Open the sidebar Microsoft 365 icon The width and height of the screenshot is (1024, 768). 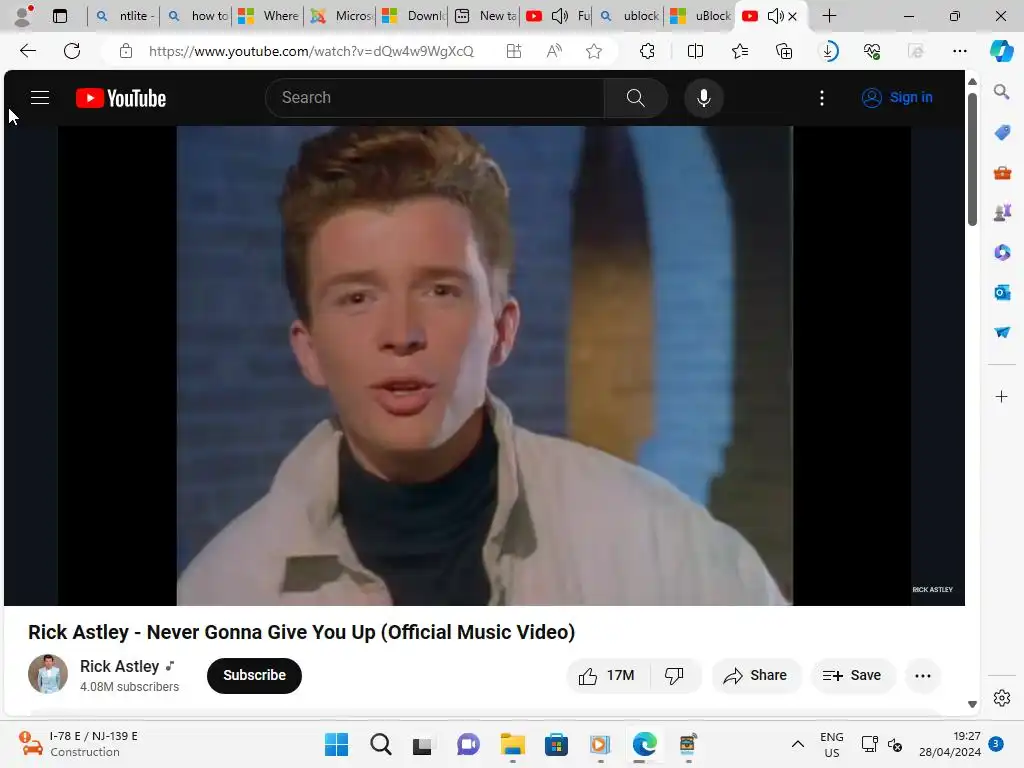click(1002, 252)
